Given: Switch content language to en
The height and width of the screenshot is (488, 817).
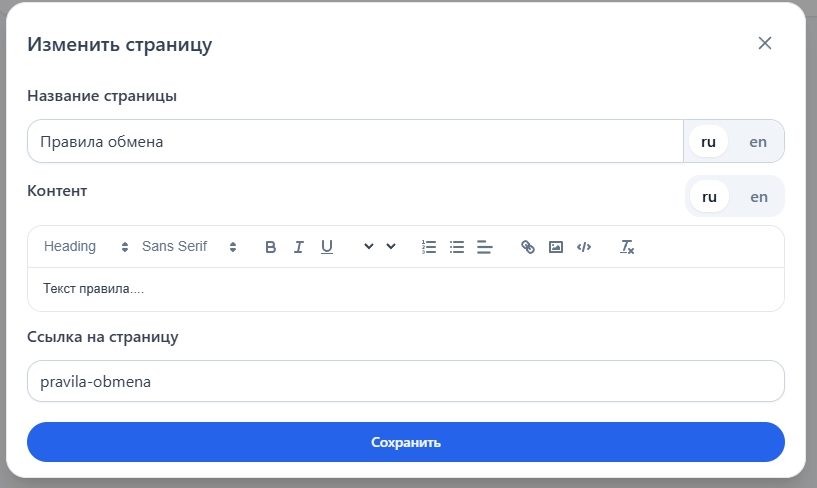Looking at the screenshot, I should (759, 196).
